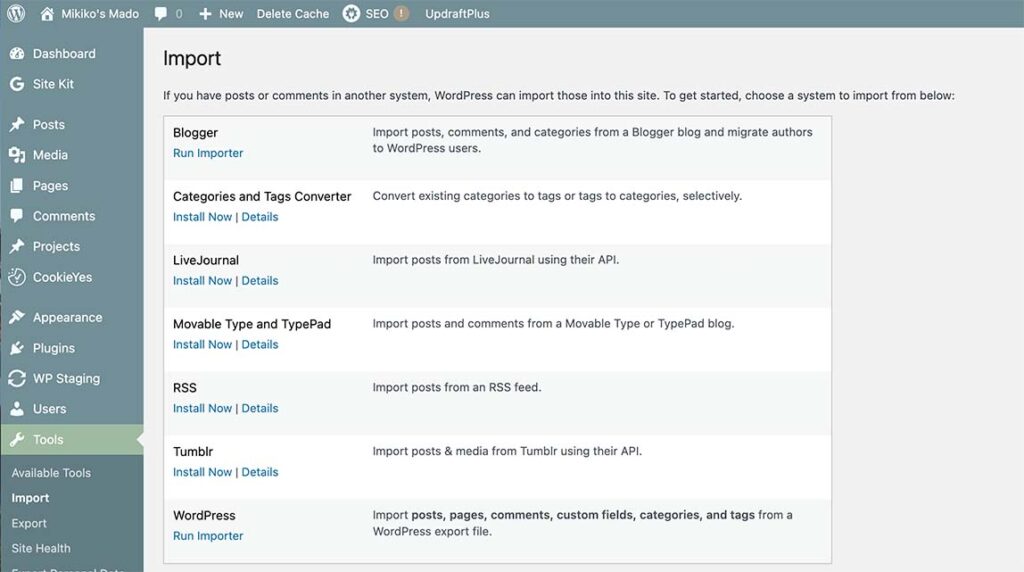Install the RSS importer

(x=202, y=408)
